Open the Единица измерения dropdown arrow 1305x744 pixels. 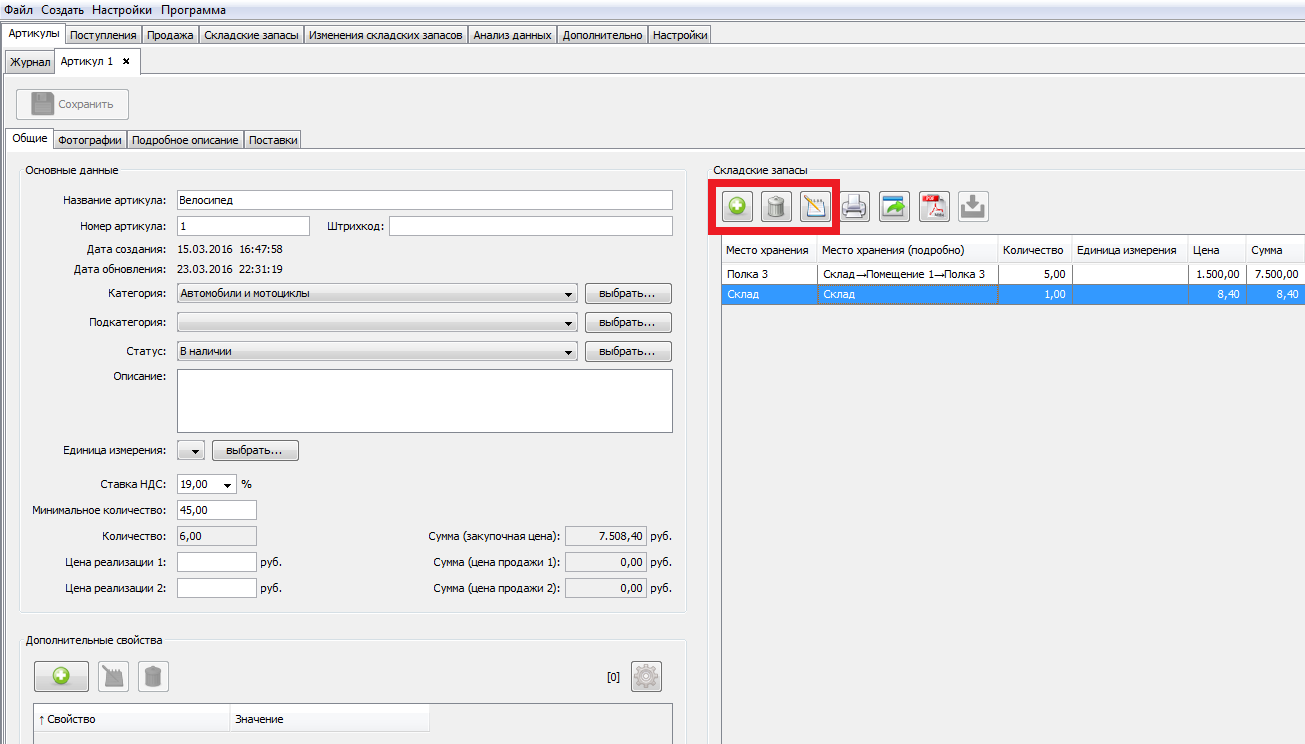coord(191,451)
